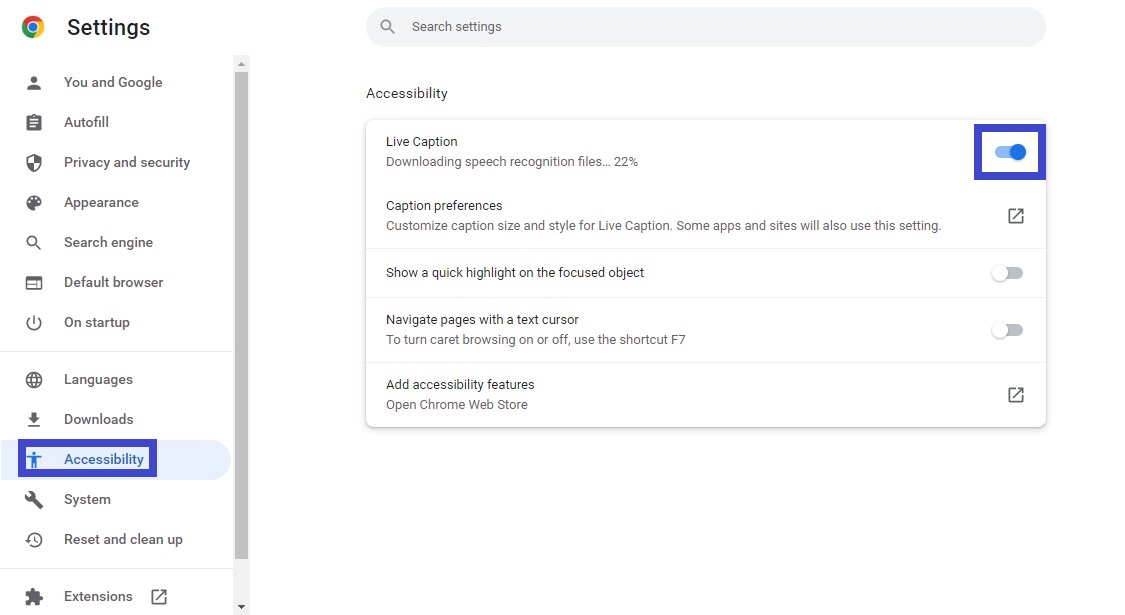Click the Extensions puzzle piece icon
The width and height of the screenshot is (1125, 615).
(x=34, y=597)
